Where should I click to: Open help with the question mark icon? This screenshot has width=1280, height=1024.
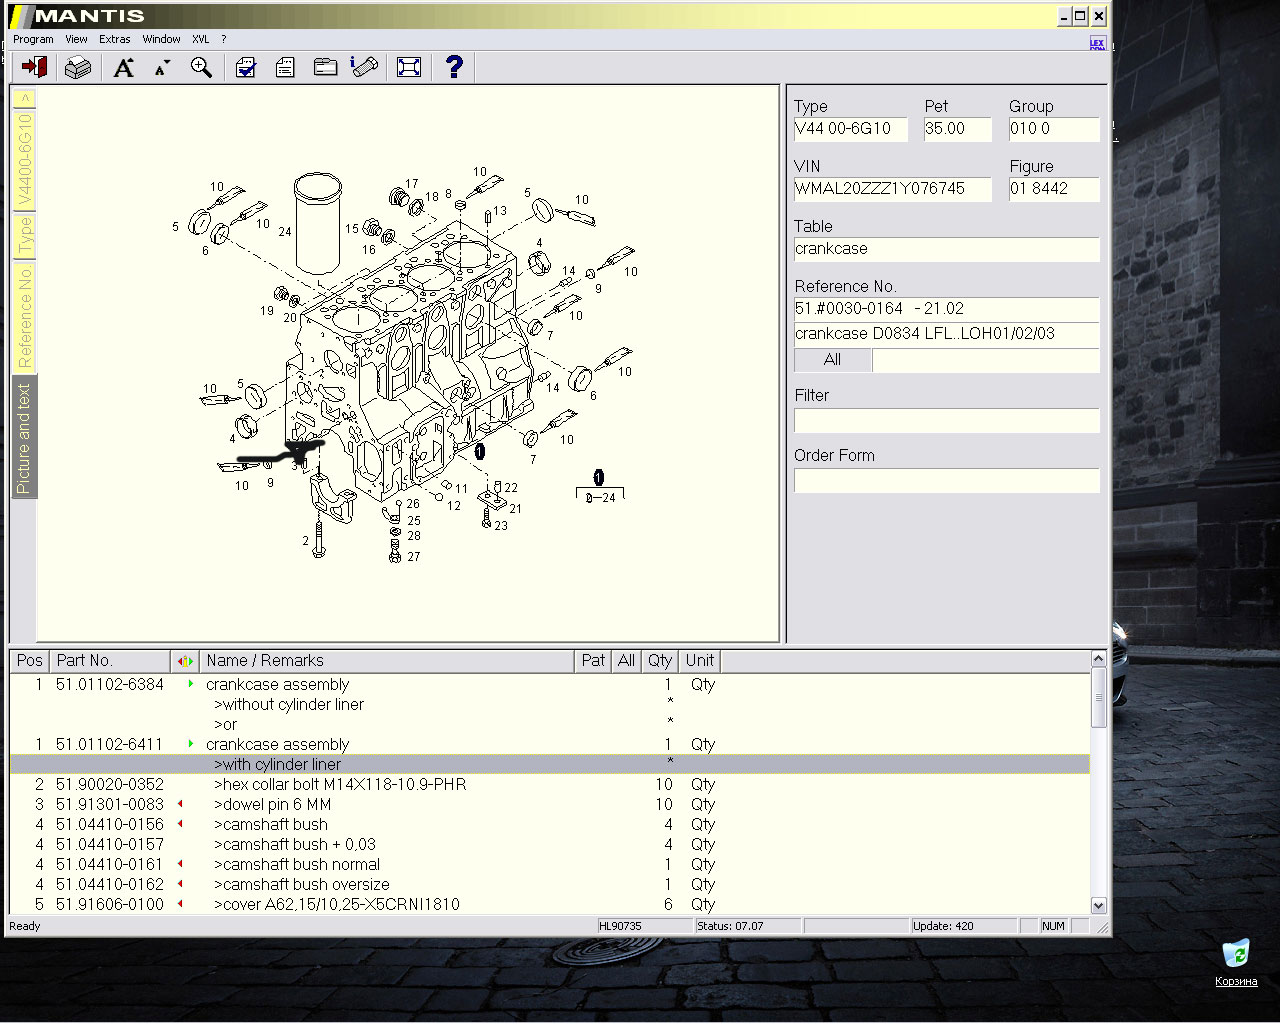click(454, 67)
